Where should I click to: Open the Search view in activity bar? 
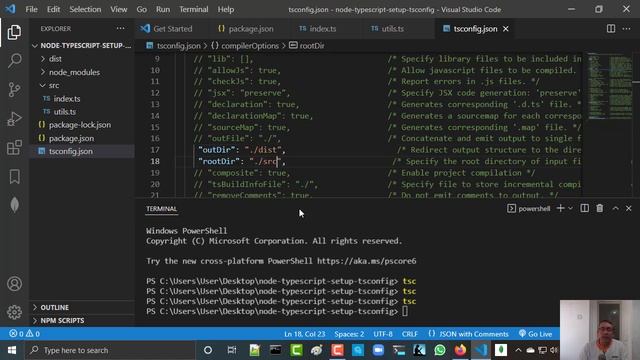tap(14, 61)
